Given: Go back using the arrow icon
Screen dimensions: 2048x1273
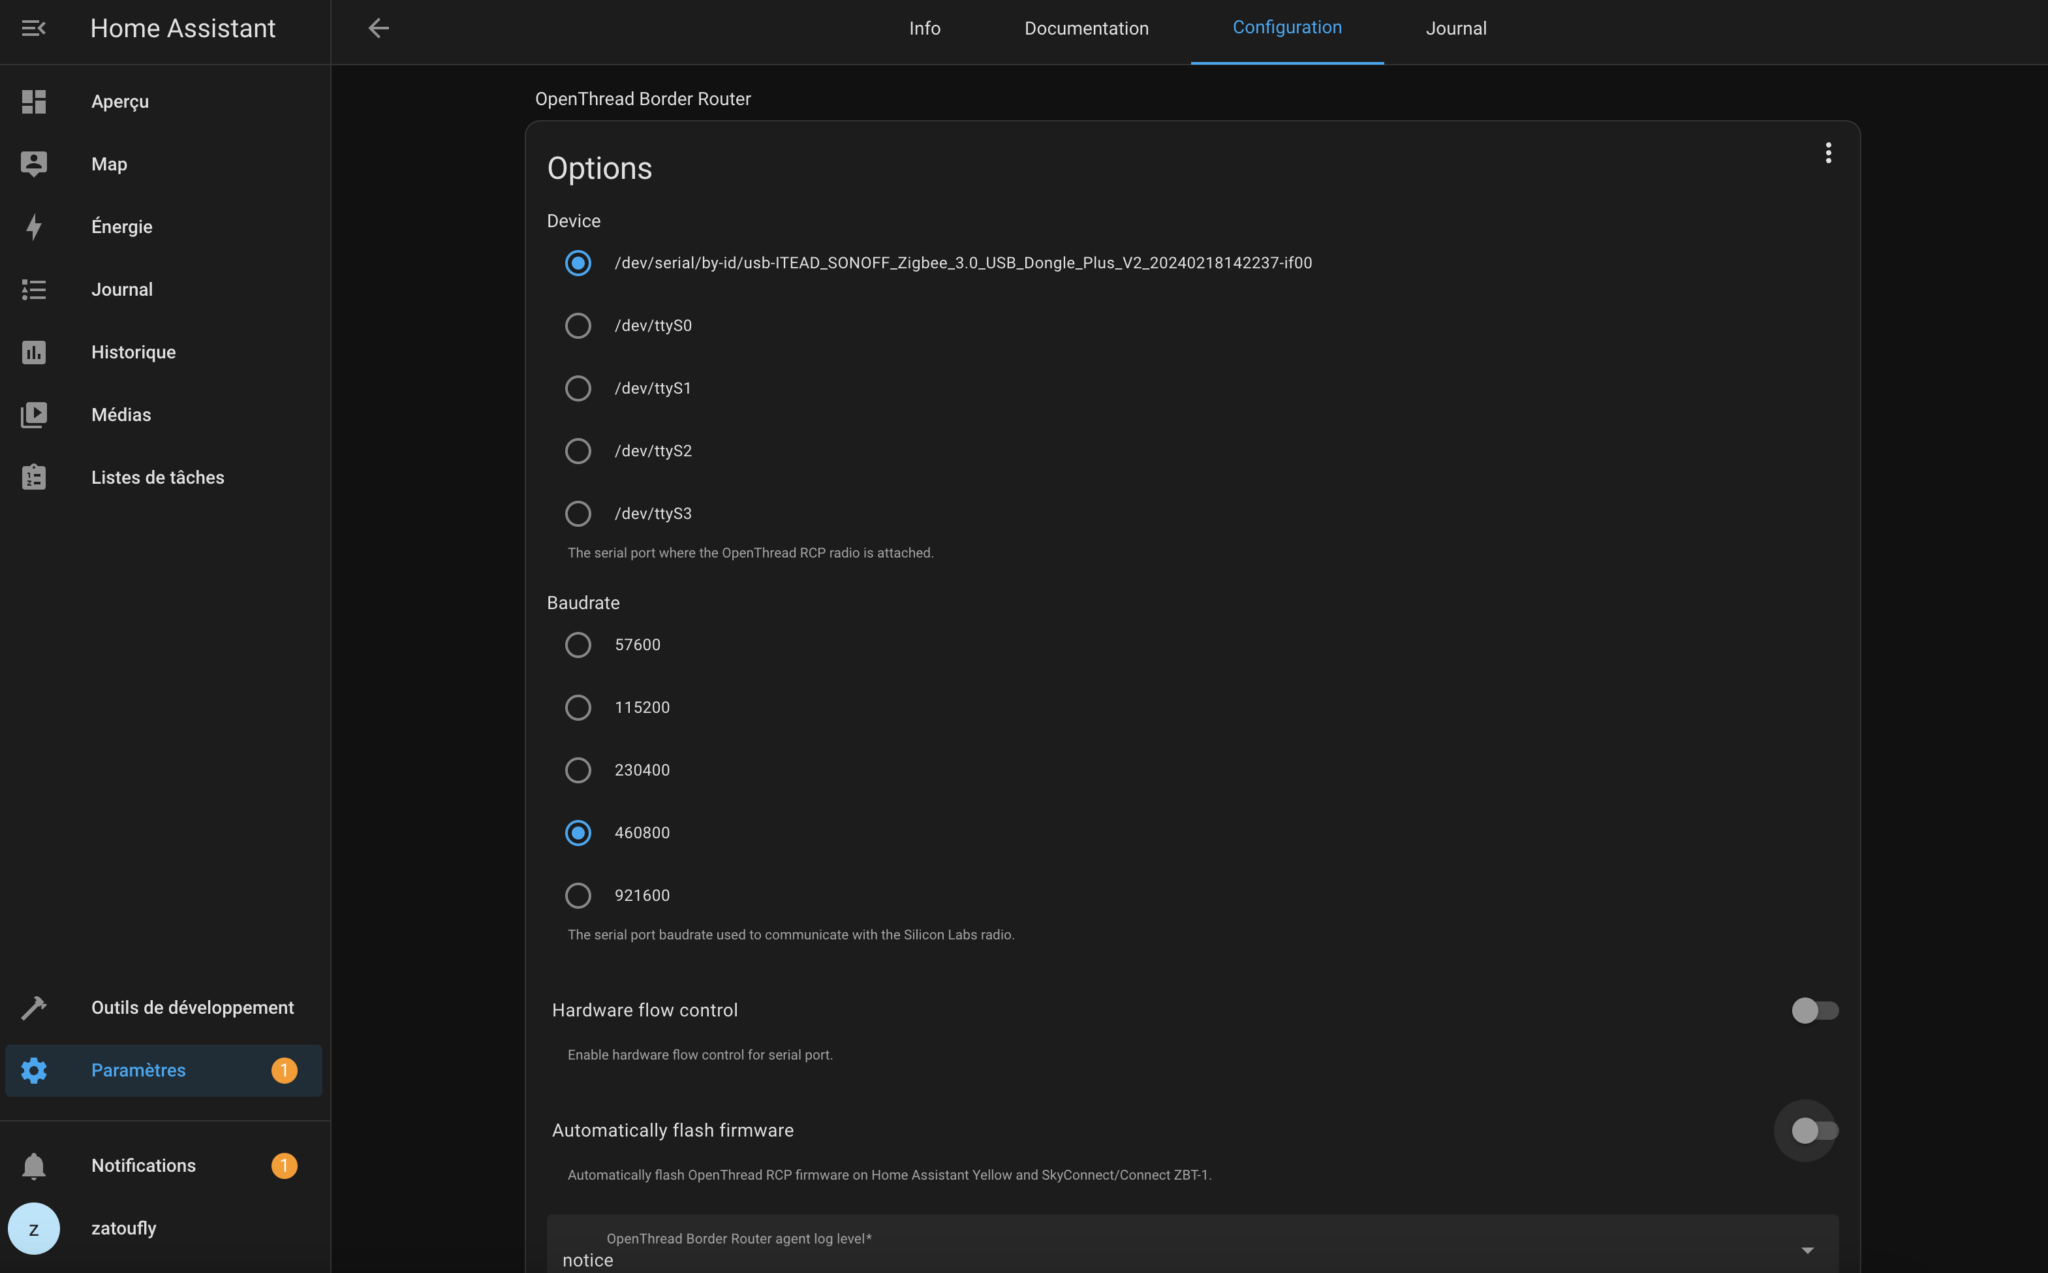Looking at the screenshot, I should [378, 28].
